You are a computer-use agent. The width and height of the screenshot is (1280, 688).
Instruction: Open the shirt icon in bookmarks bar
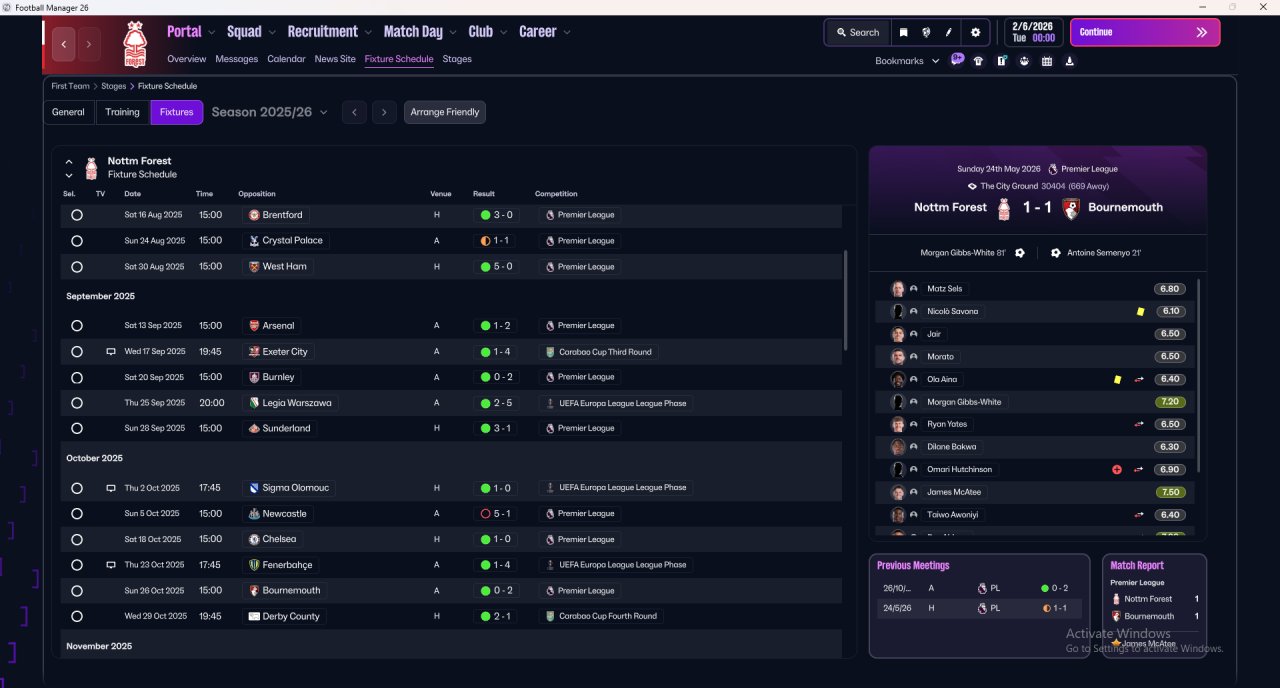[978, 61]
